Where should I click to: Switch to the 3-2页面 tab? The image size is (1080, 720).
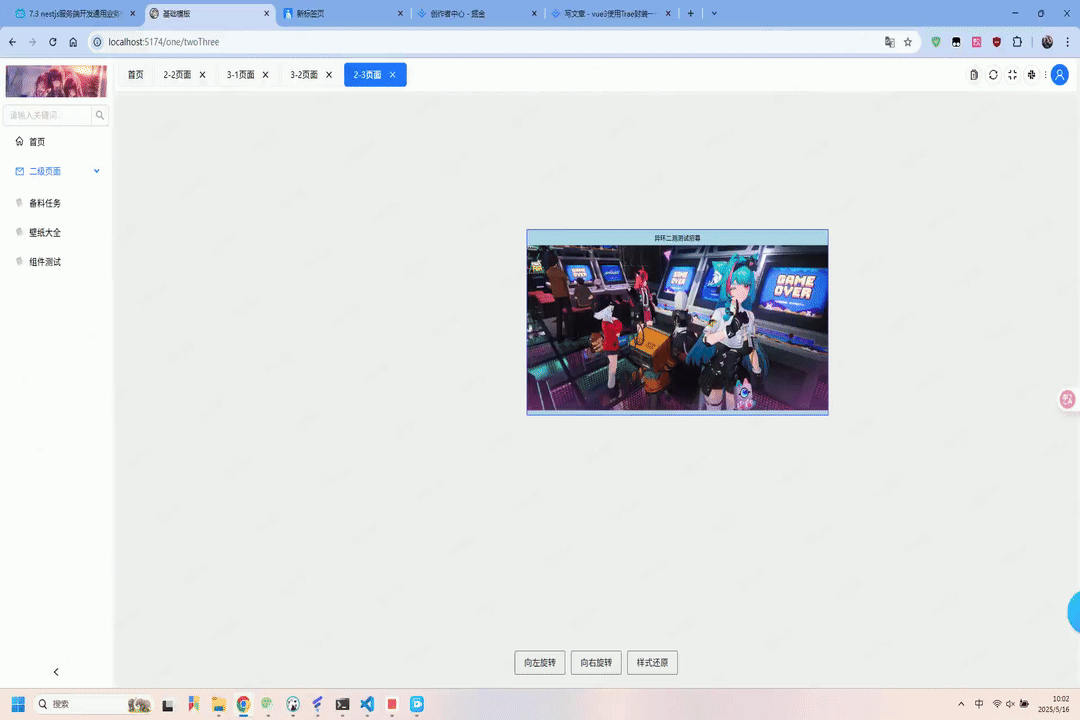(x=304, y=74)
